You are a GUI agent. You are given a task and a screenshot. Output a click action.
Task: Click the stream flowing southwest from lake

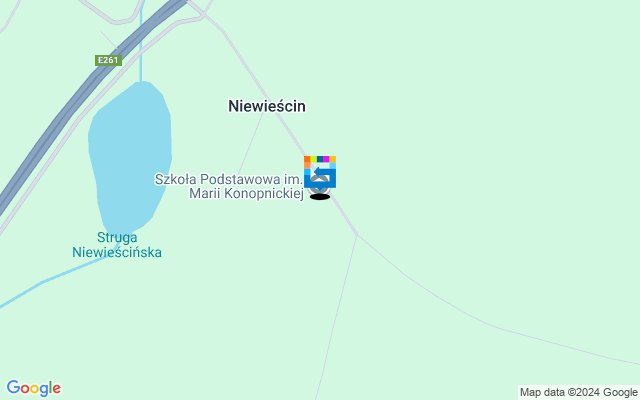[x=53, y=278]
